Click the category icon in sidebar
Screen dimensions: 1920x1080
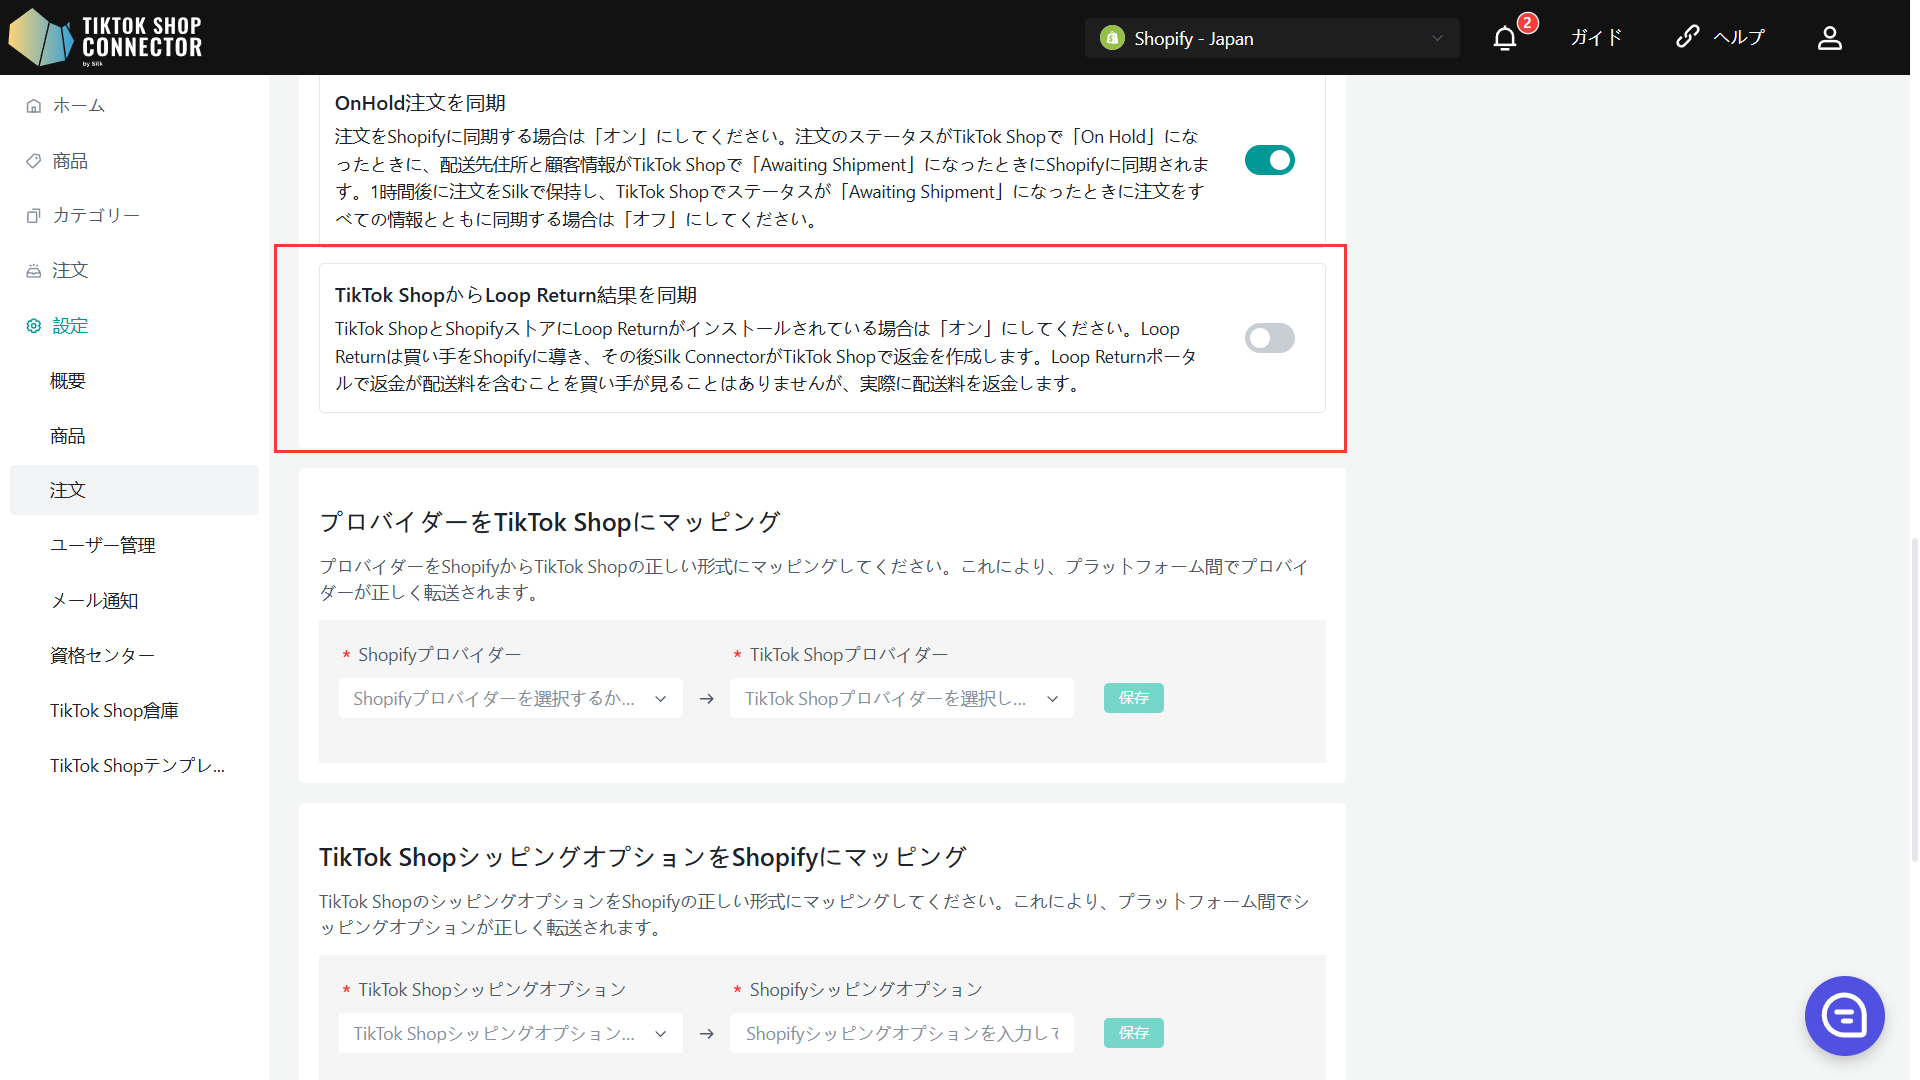pos(34,216)
